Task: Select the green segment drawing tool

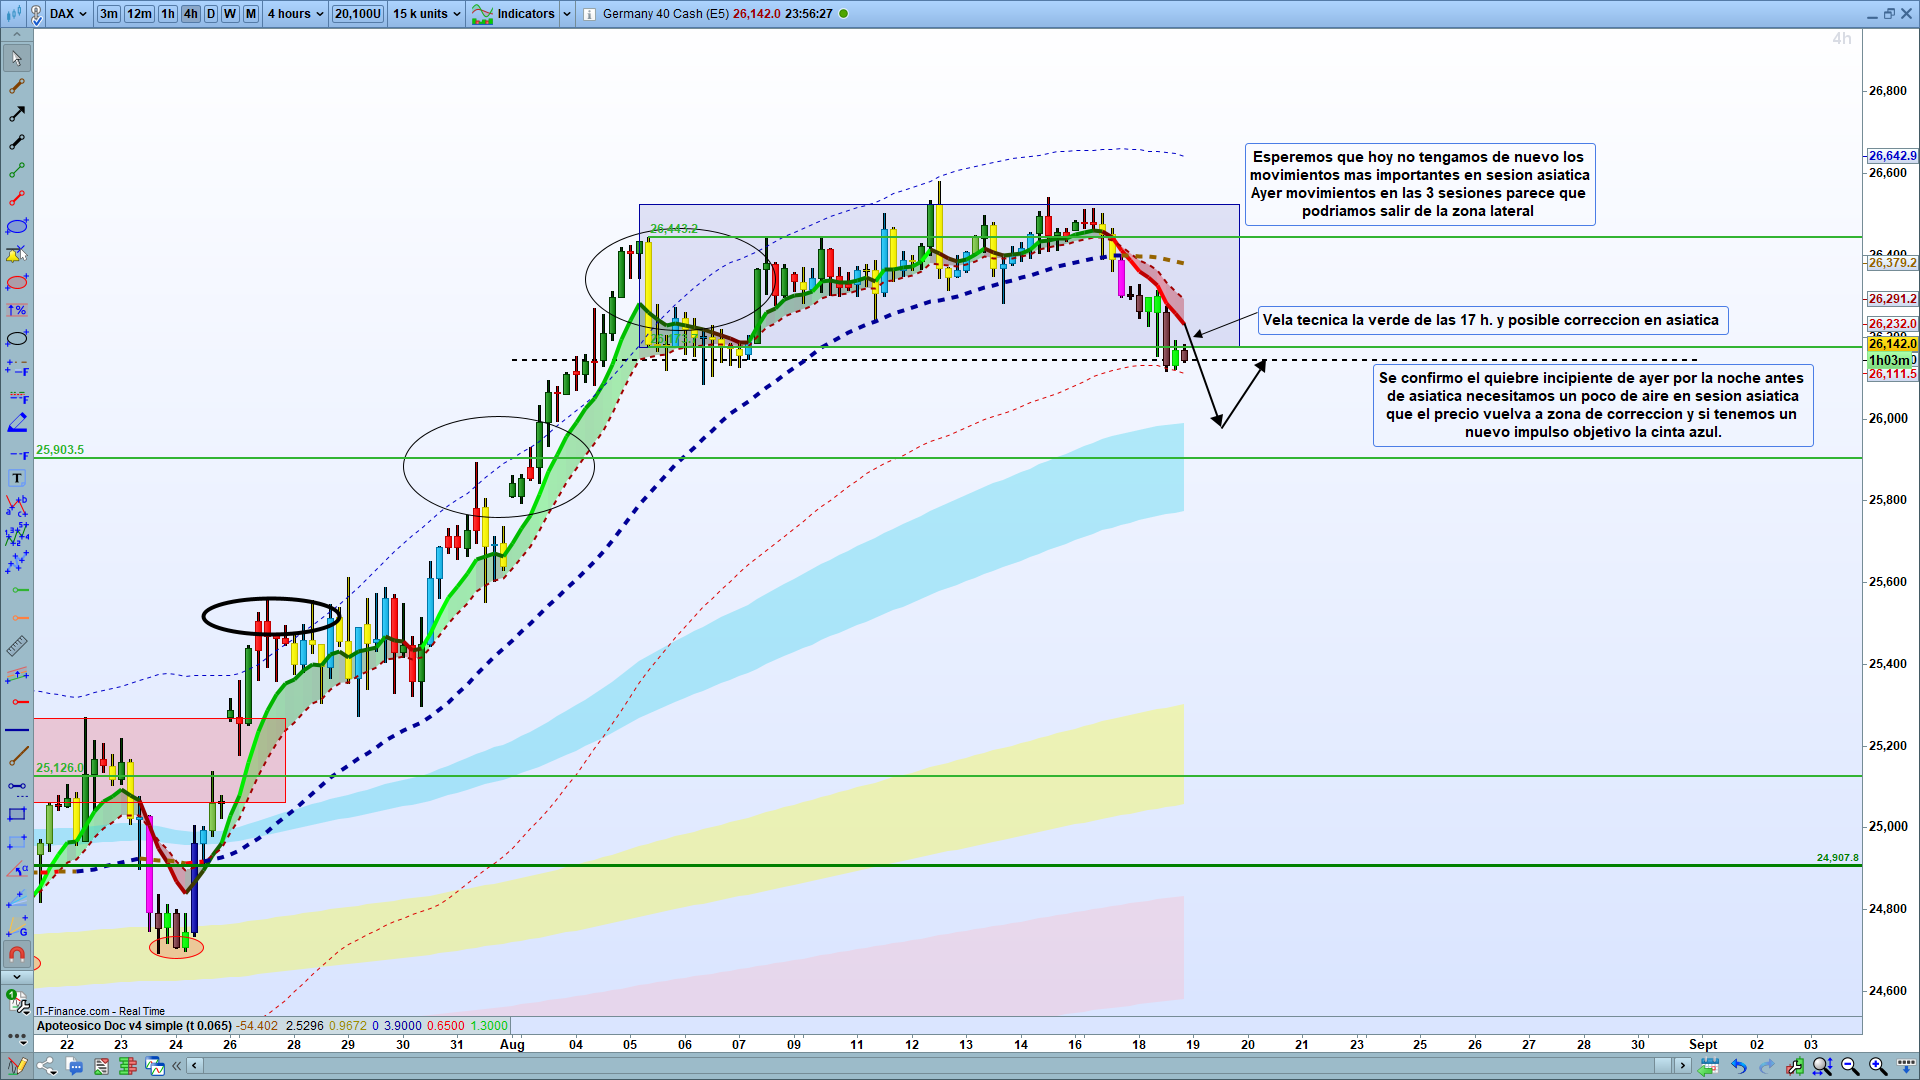Action: (17, 170)
